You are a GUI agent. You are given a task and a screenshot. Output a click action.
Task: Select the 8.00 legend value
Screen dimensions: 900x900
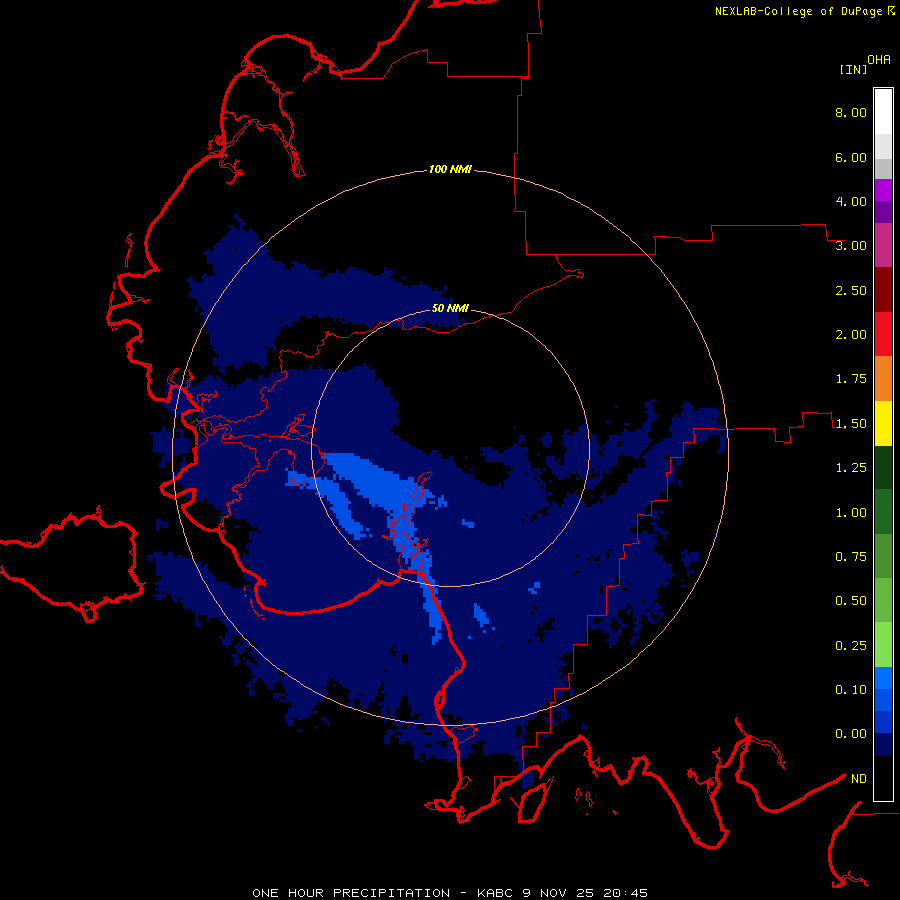tap(851, 112)
